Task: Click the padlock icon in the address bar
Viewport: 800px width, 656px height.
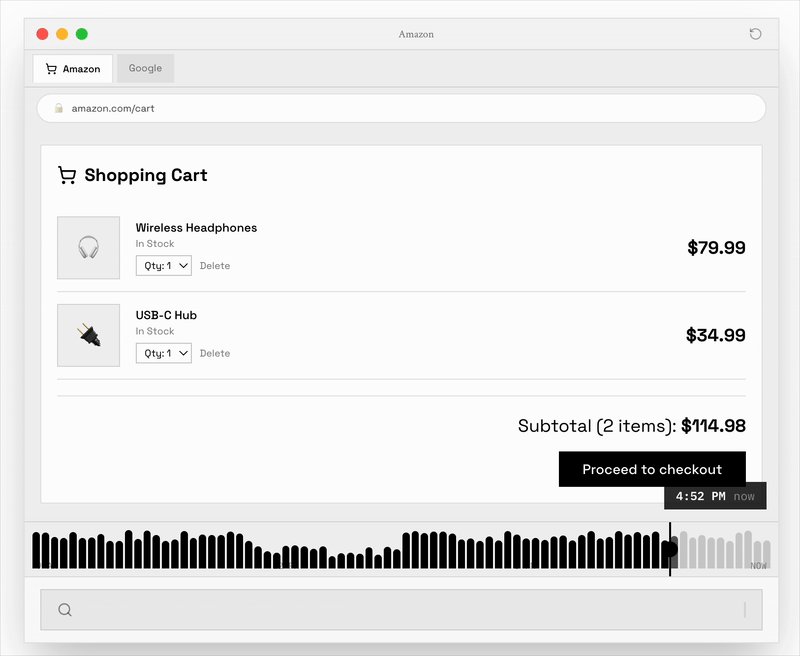Action: point(58,108)
